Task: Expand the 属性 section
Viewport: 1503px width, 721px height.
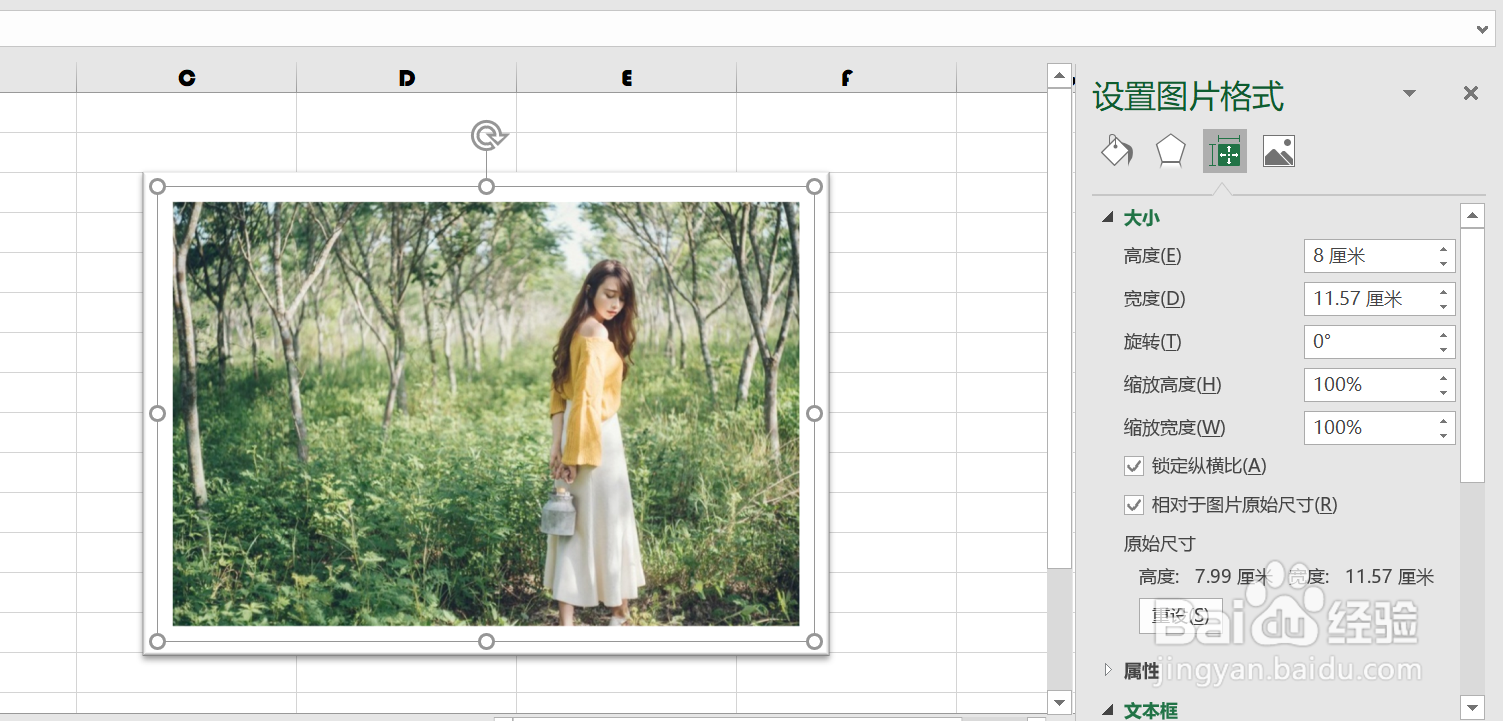Action: click(1108, 670)
